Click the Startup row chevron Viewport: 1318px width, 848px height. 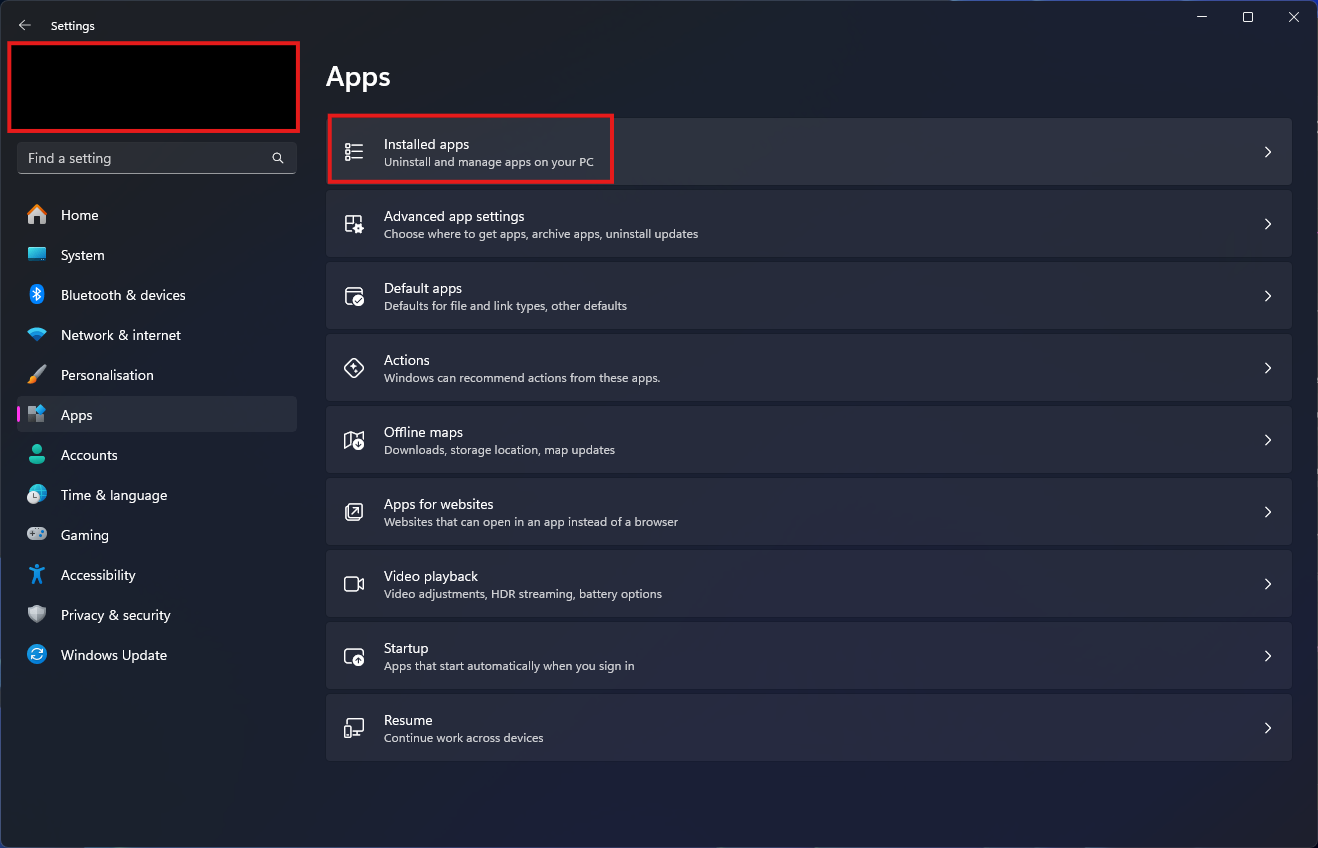[x=1267, y=656]
